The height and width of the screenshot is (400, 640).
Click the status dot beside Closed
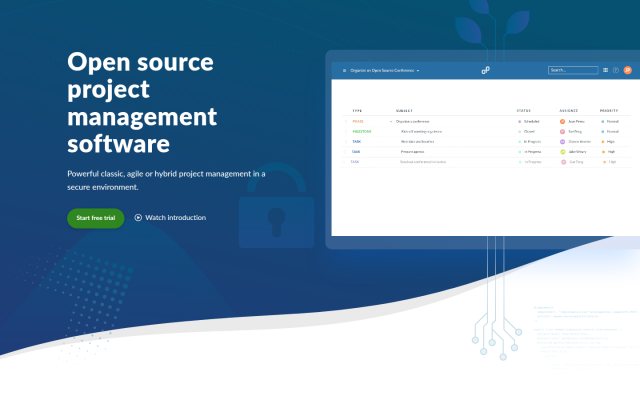pos(520,132)
